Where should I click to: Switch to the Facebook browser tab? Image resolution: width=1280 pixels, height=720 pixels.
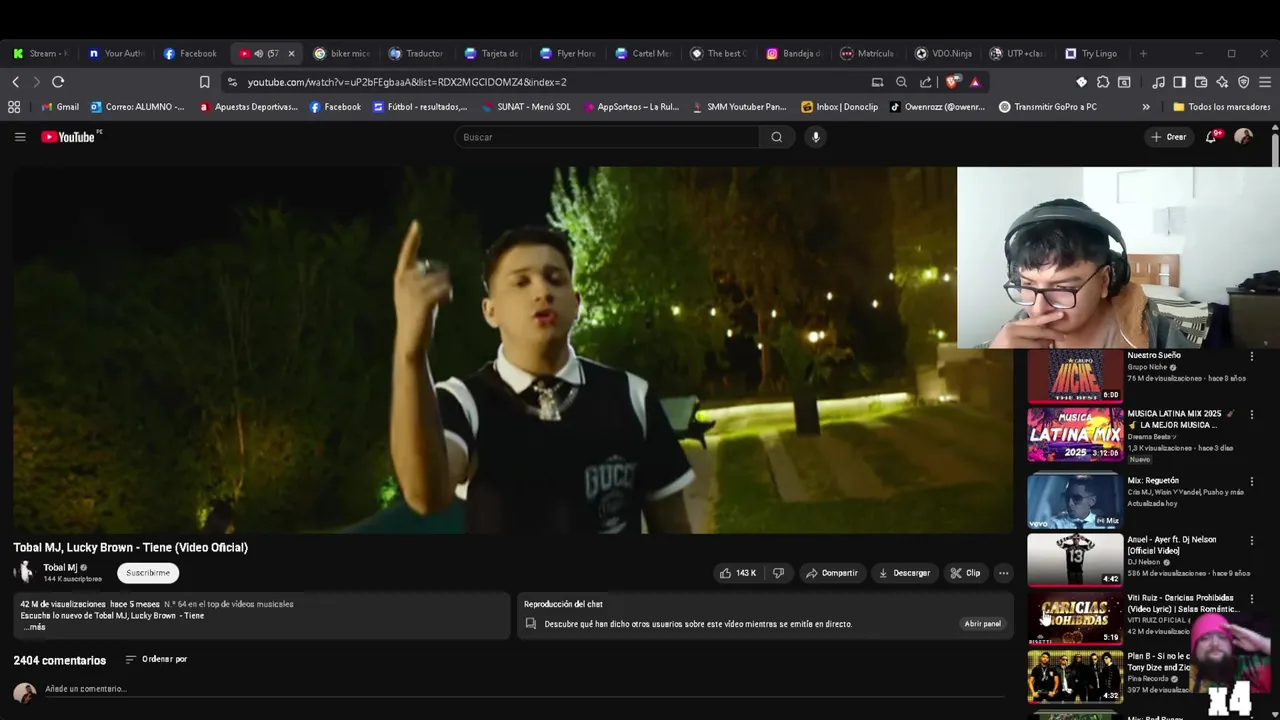coord(190,54)
